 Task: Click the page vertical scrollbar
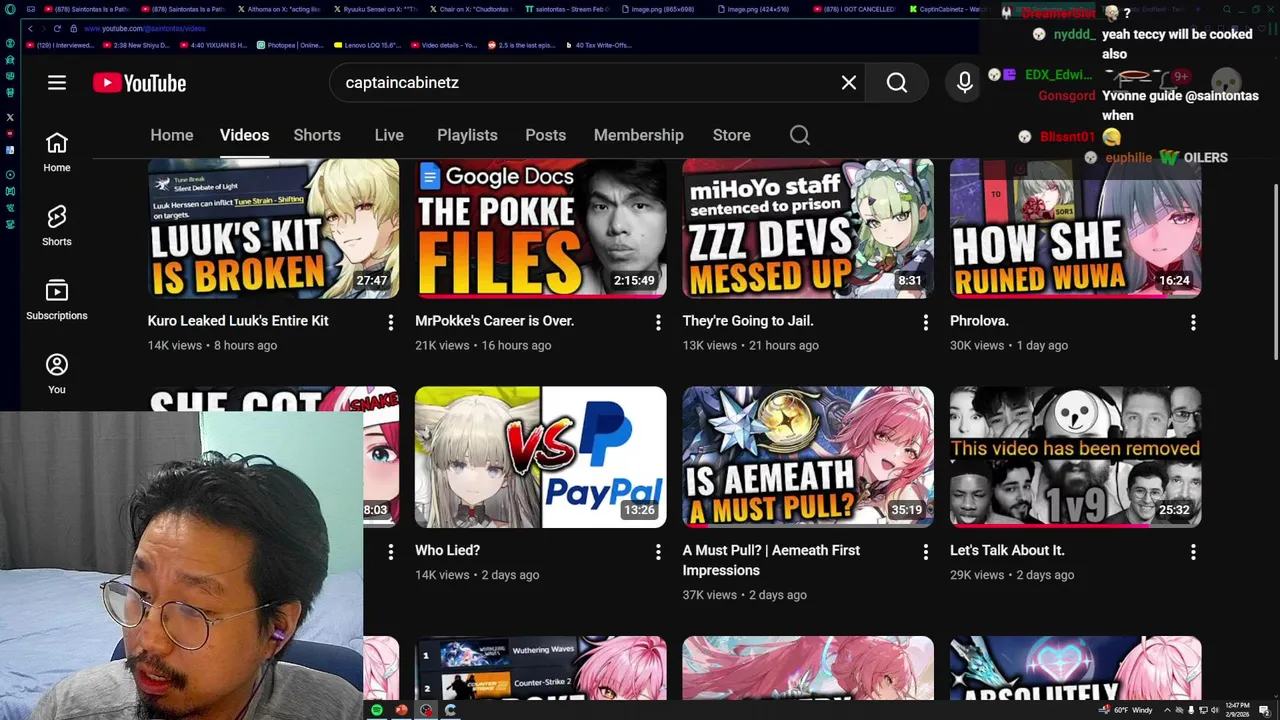point(1275,272)
